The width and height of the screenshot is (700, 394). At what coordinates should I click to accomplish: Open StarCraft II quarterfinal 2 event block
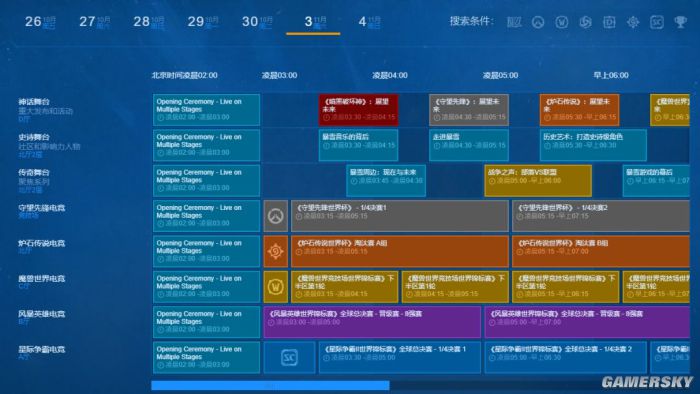click(x=566, y=357)
